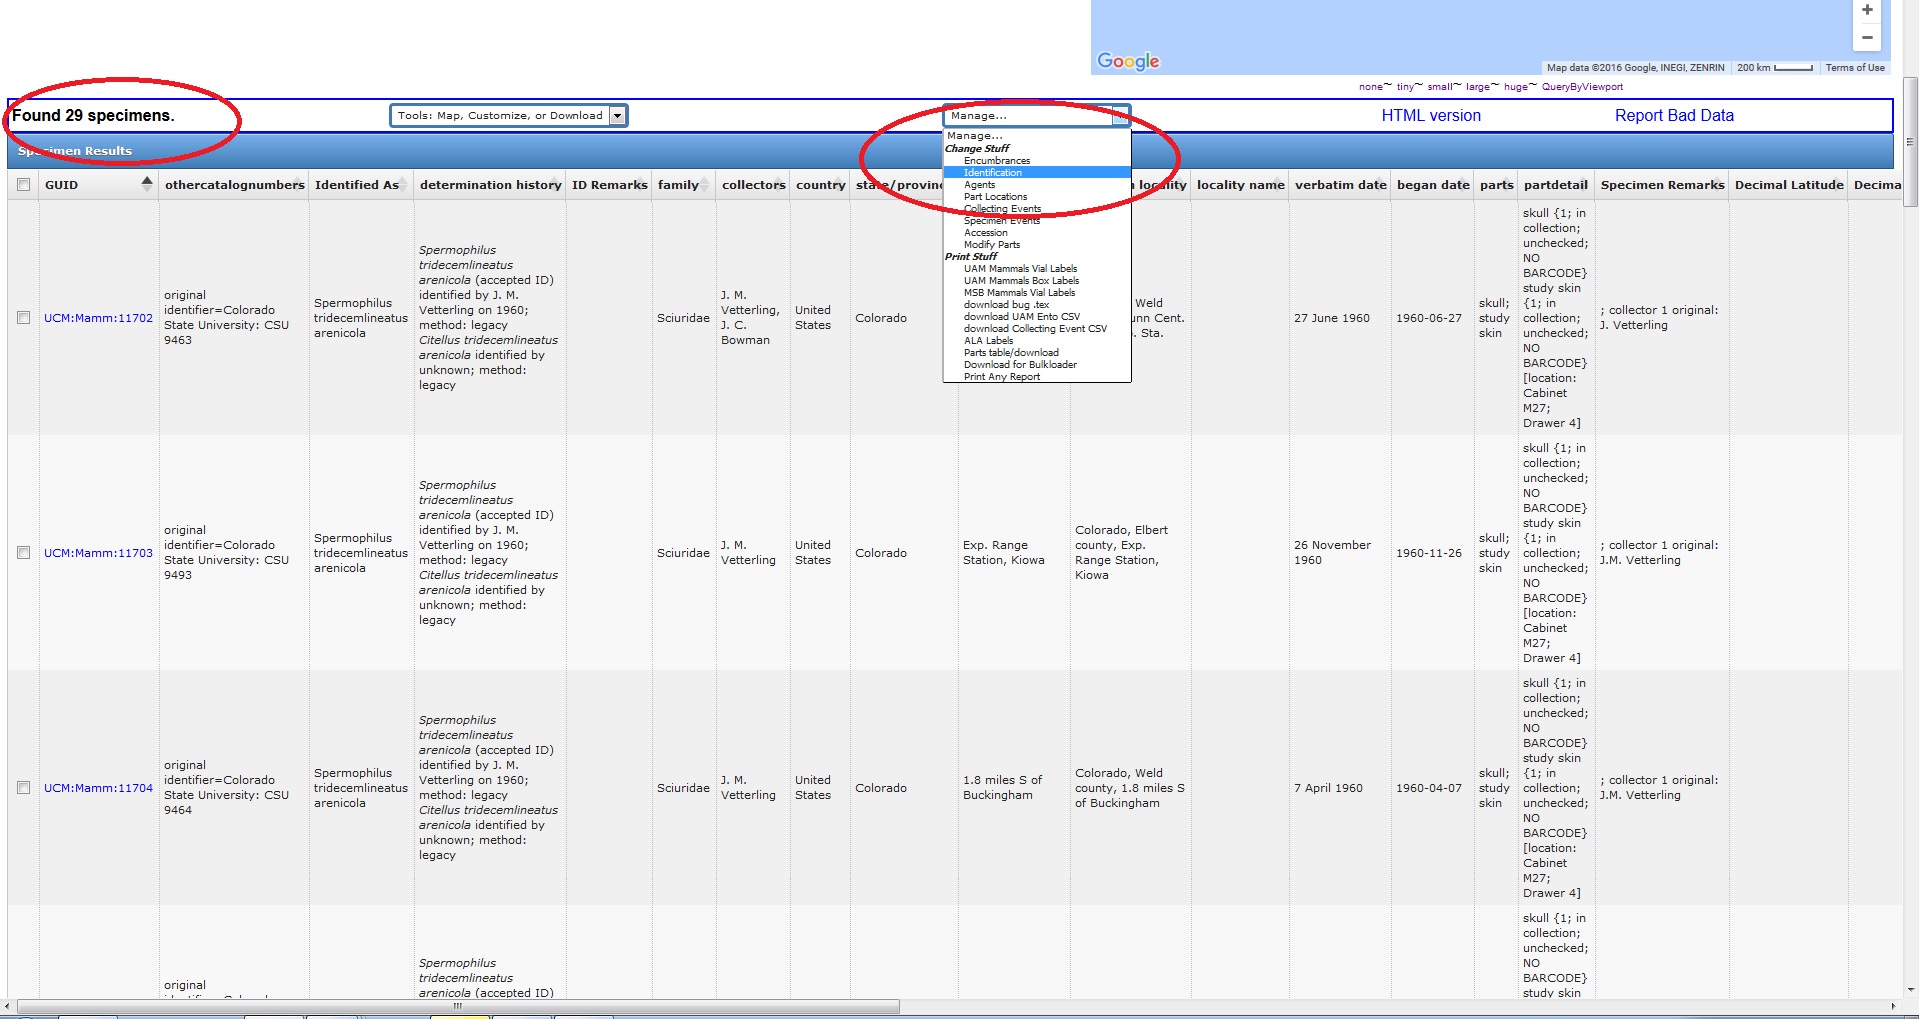The width and height of the screenshot is (1919, 1019).
Task: Select UAM Mammals Vial Labels
Action: pos(1020,269)
